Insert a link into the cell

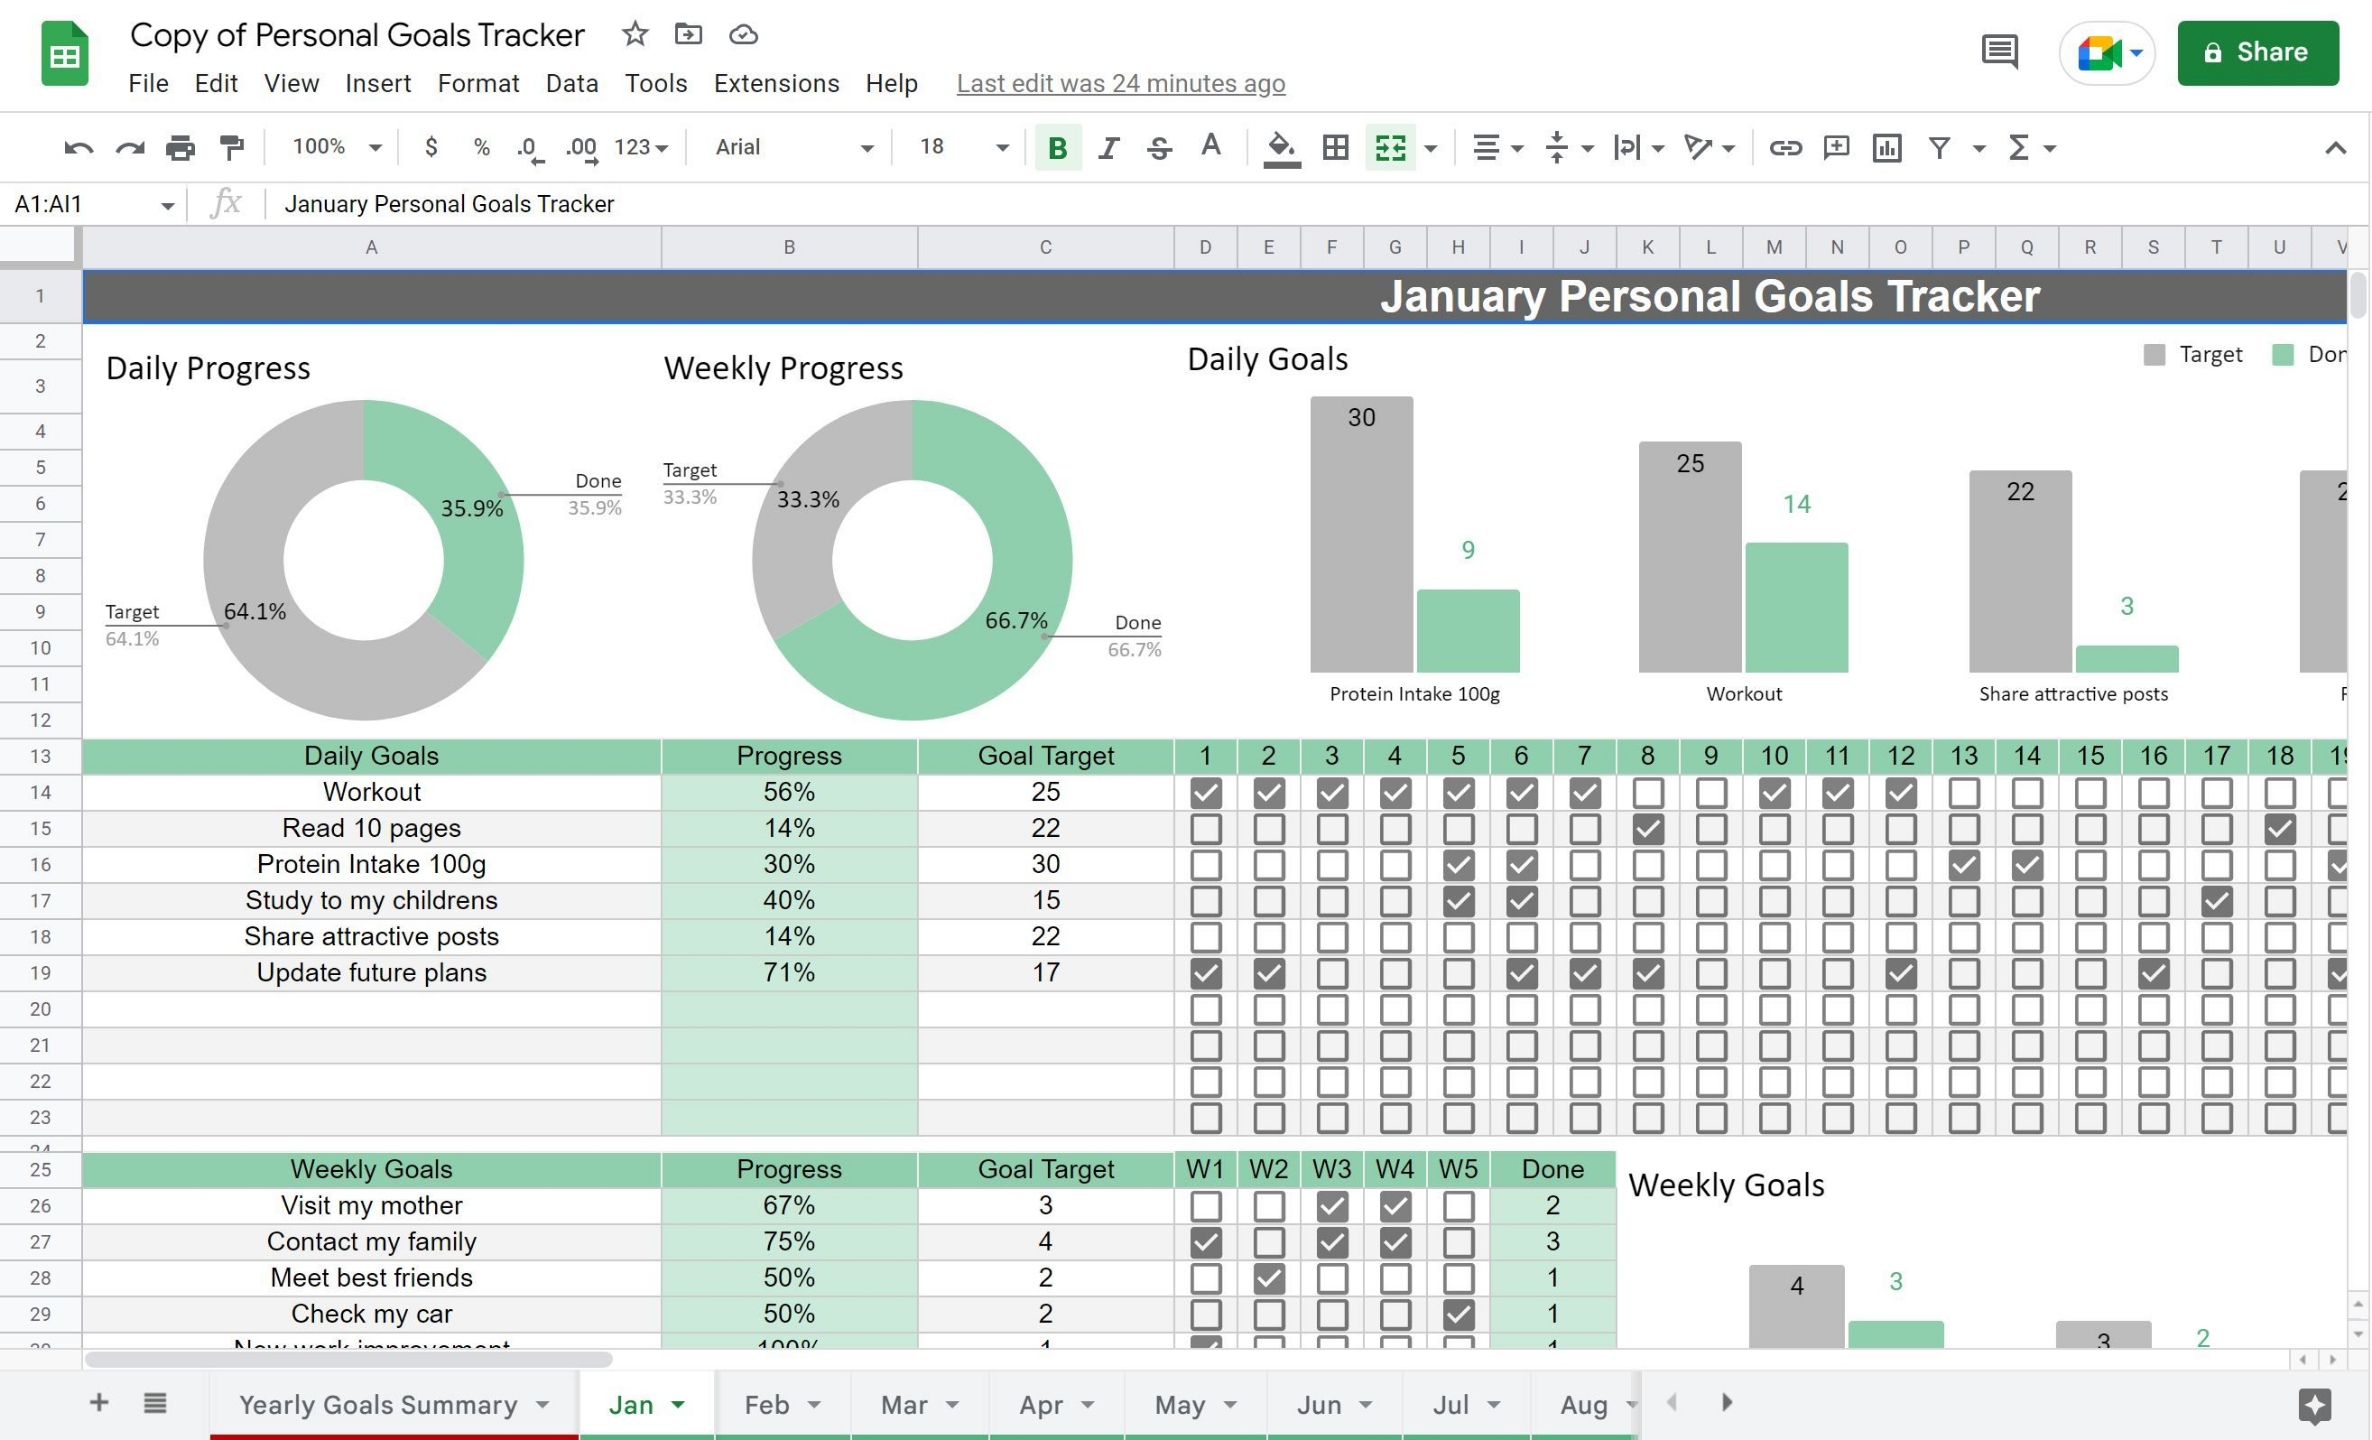pos(1786,147)
